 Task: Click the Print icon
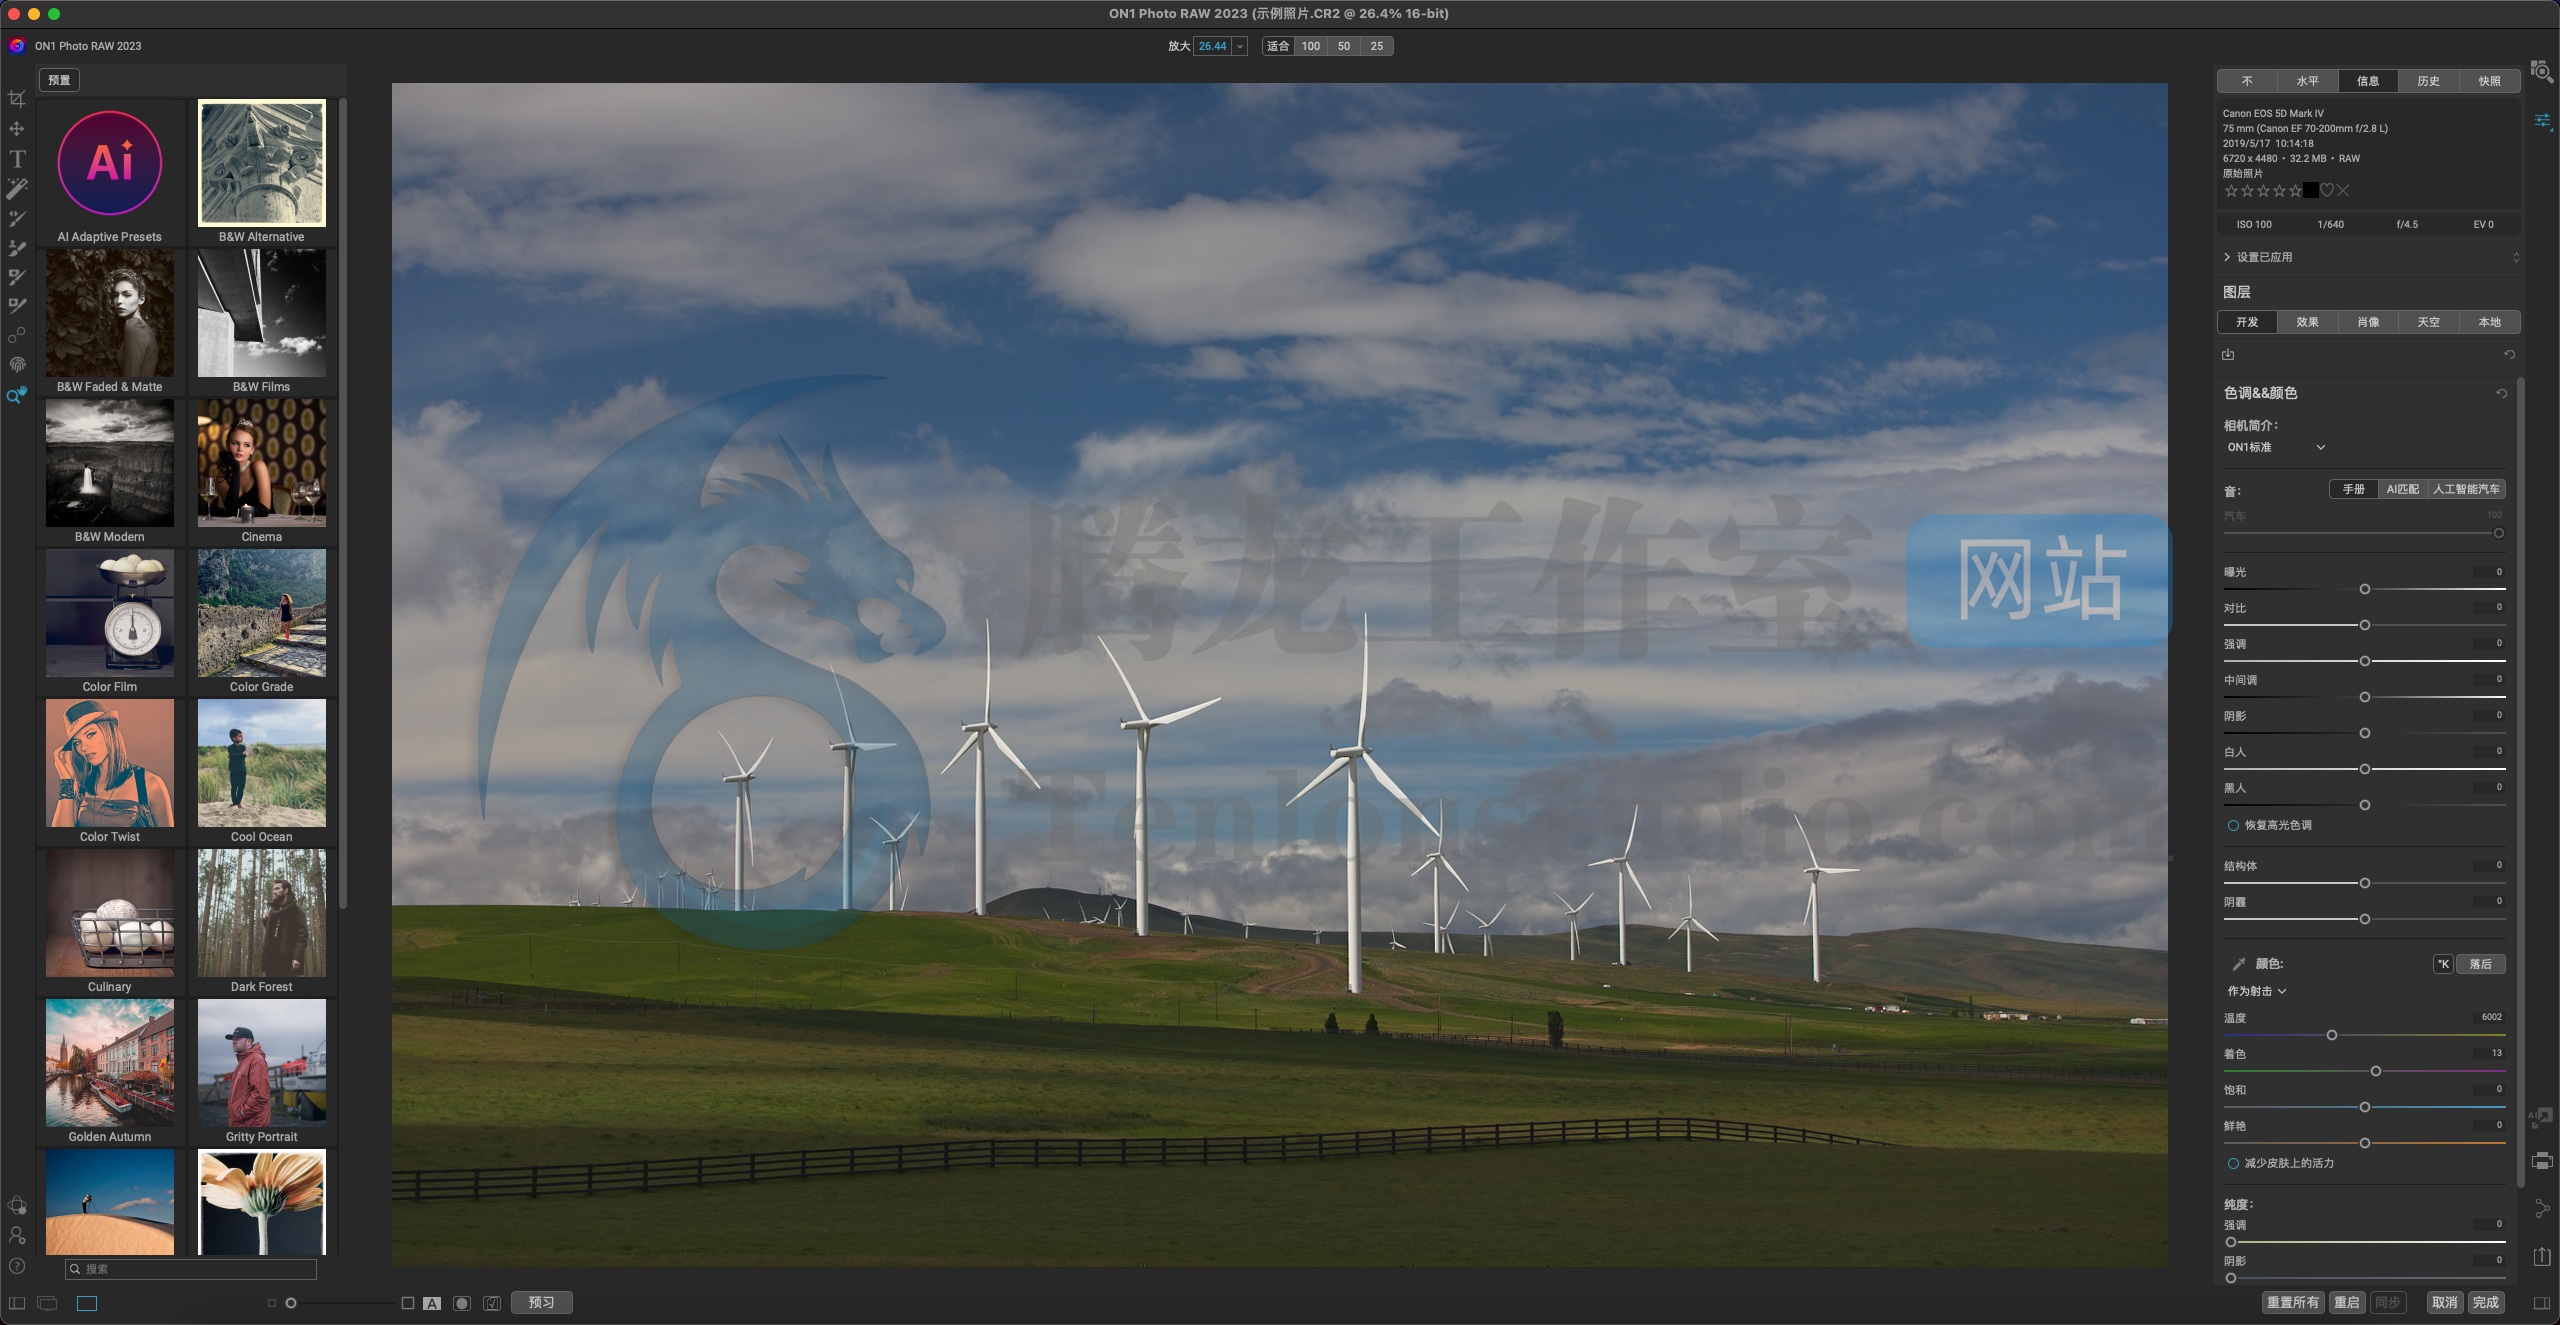2541,1161
